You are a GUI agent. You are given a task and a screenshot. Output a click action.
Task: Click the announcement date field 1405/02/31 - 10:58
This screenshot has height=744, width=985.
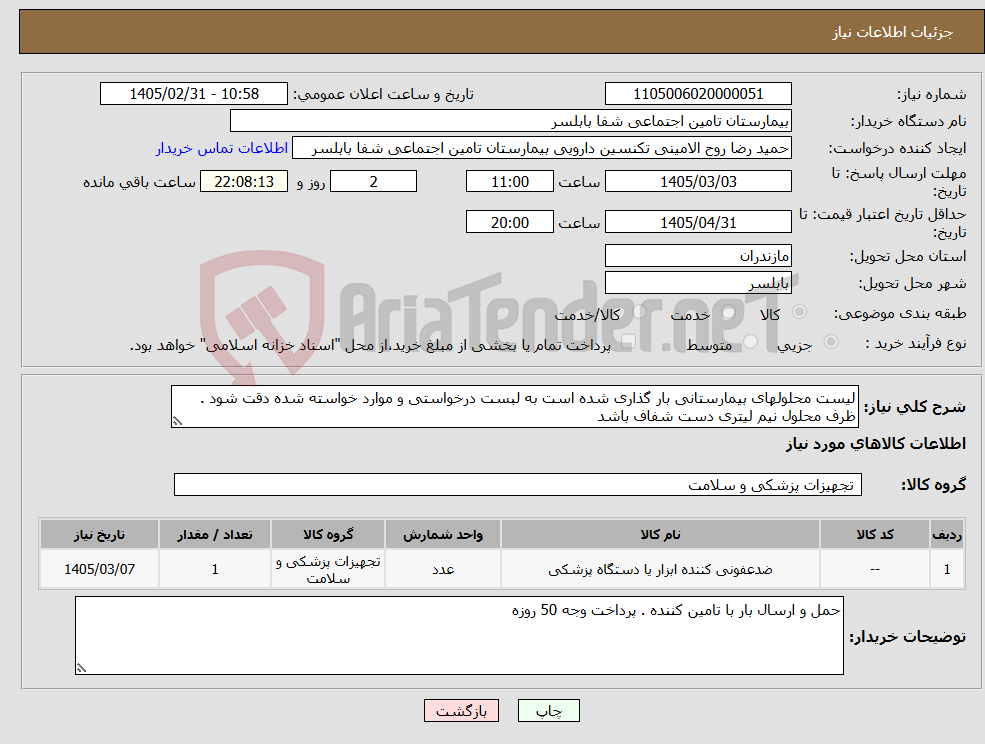193,94
